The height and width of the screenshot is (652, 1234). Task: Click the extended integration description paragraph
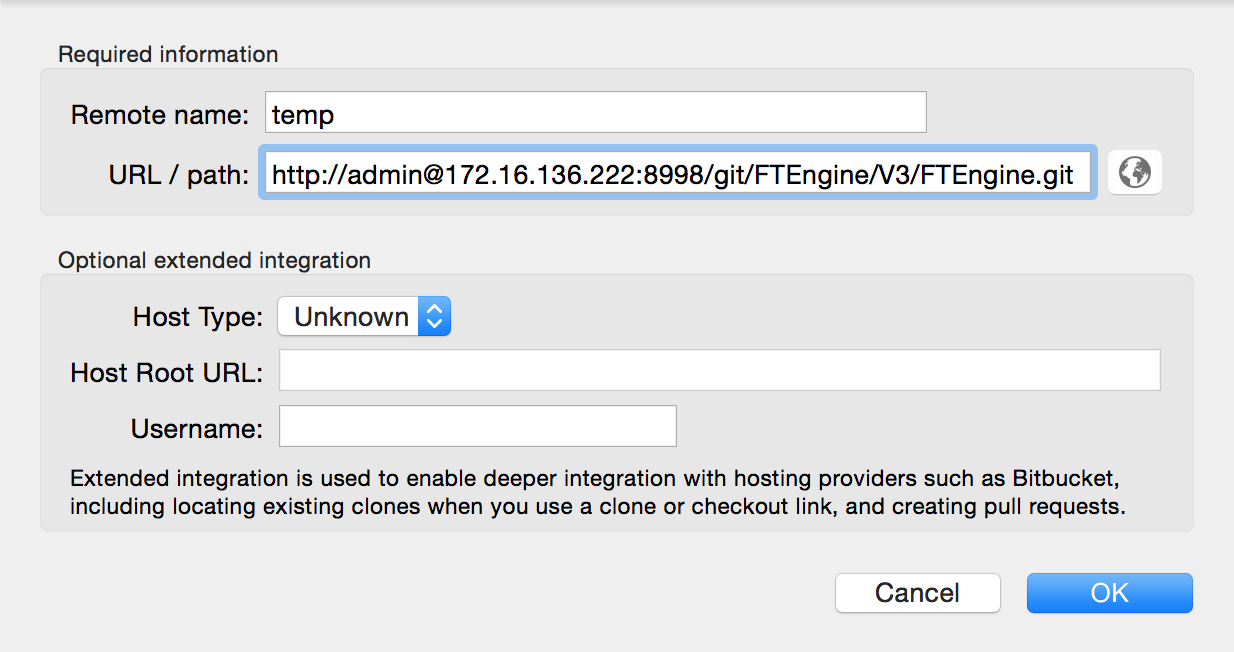[x=600, y=492]
